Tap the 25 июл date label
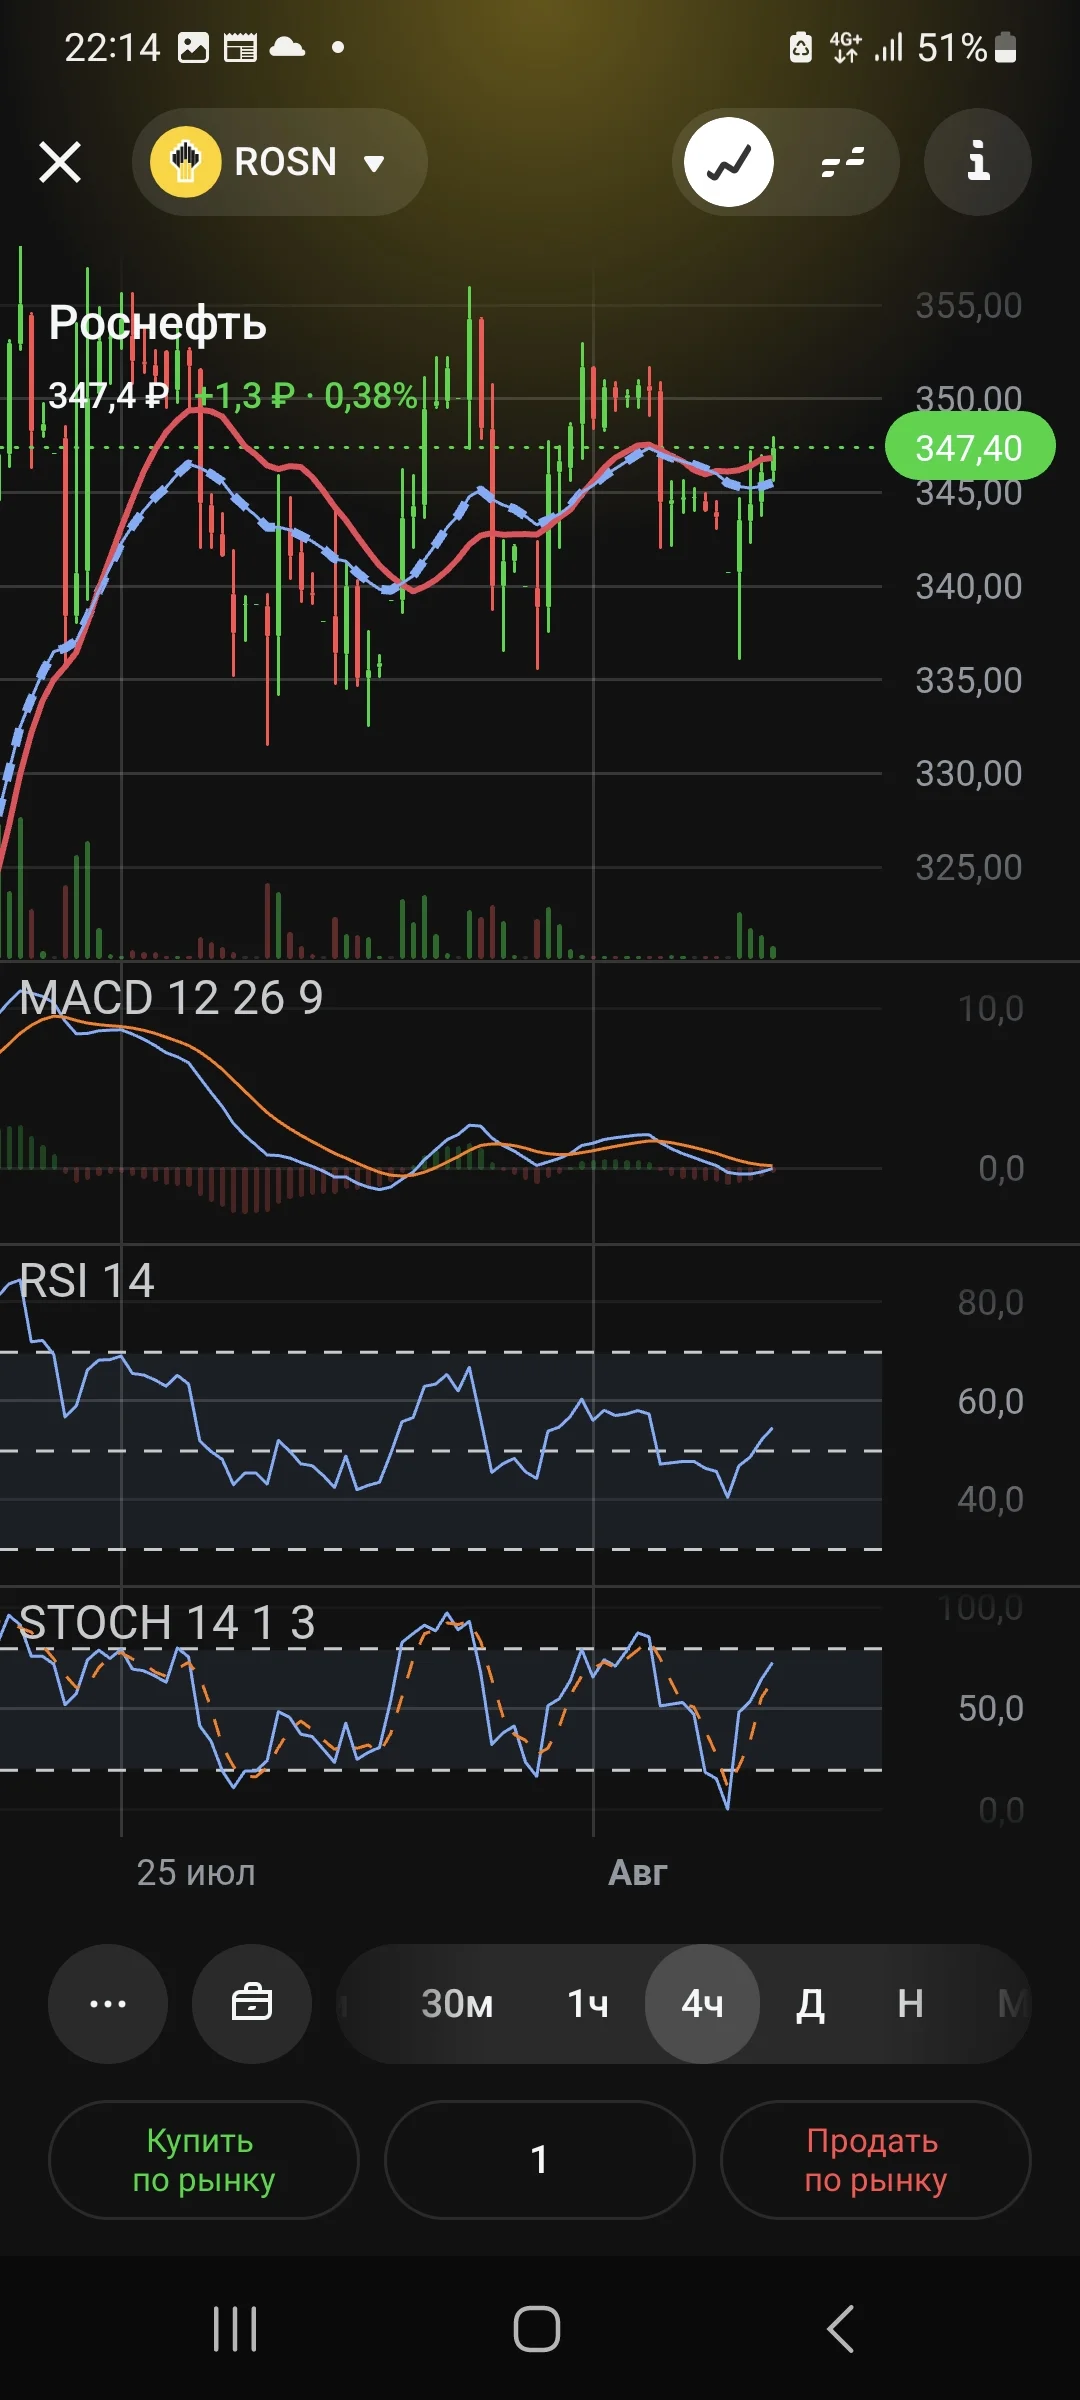1080x2400 pixels. coord(196,1872)
